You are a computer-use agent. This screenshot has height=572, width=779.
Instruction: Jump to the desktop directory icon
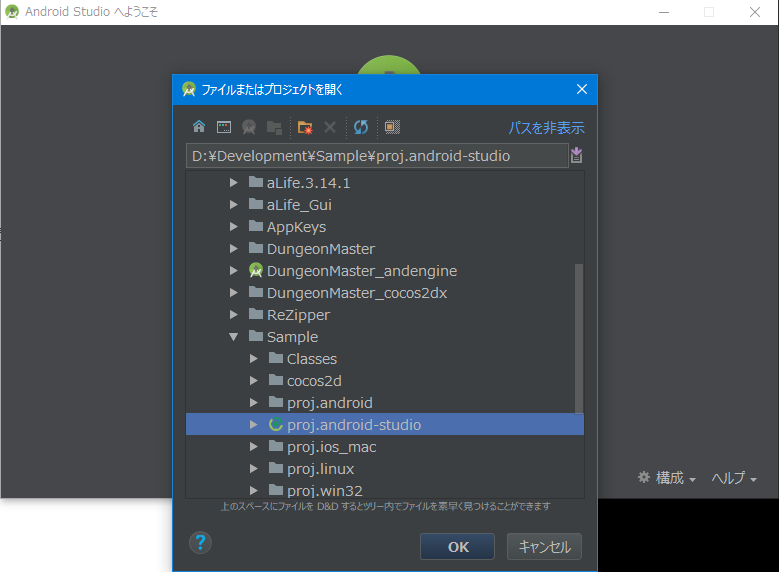[224, 127]
